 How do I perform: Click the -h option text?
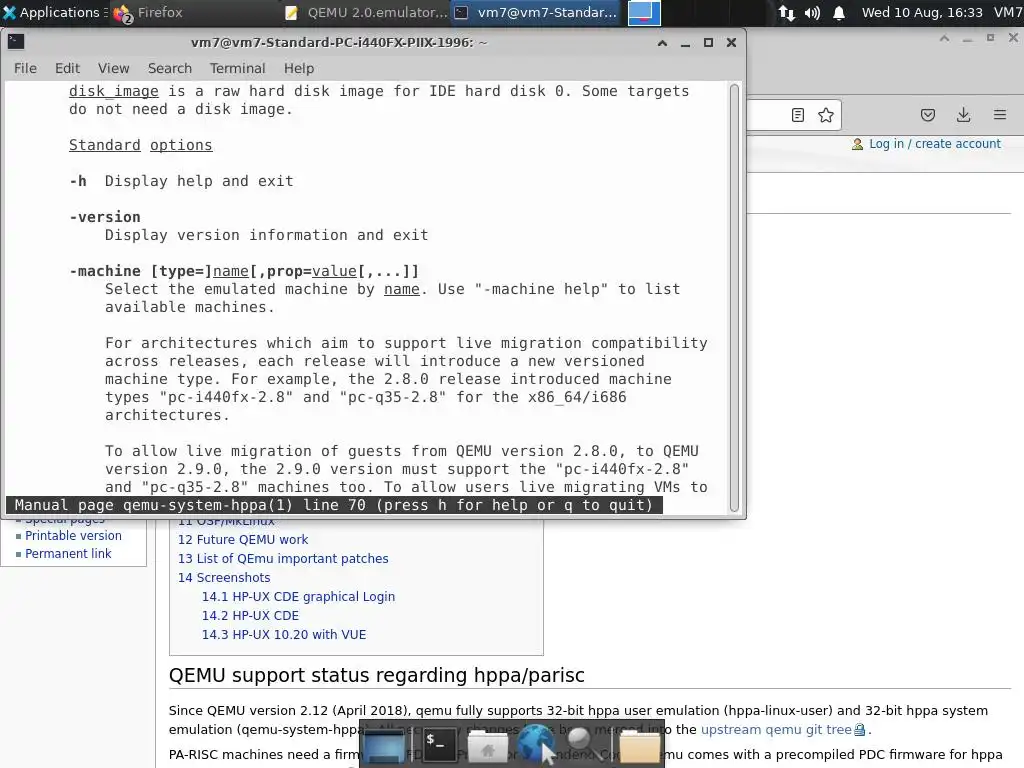[78, 181]
